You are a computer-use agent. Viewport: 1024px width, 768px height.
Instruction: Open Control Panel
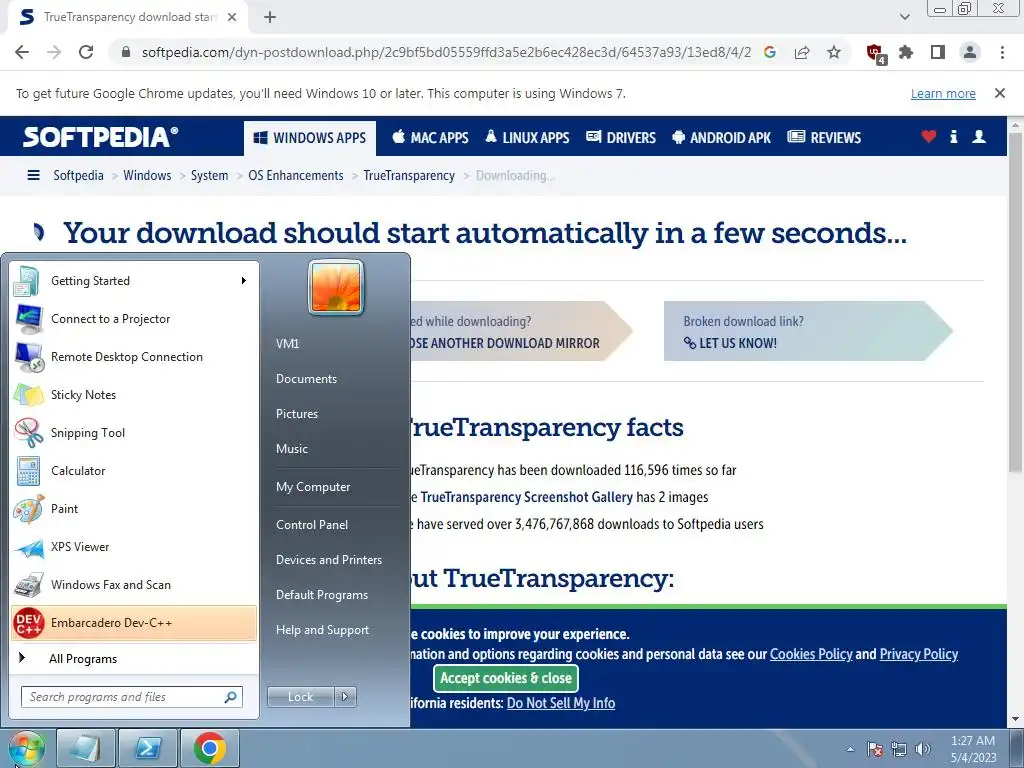point(312,524)
